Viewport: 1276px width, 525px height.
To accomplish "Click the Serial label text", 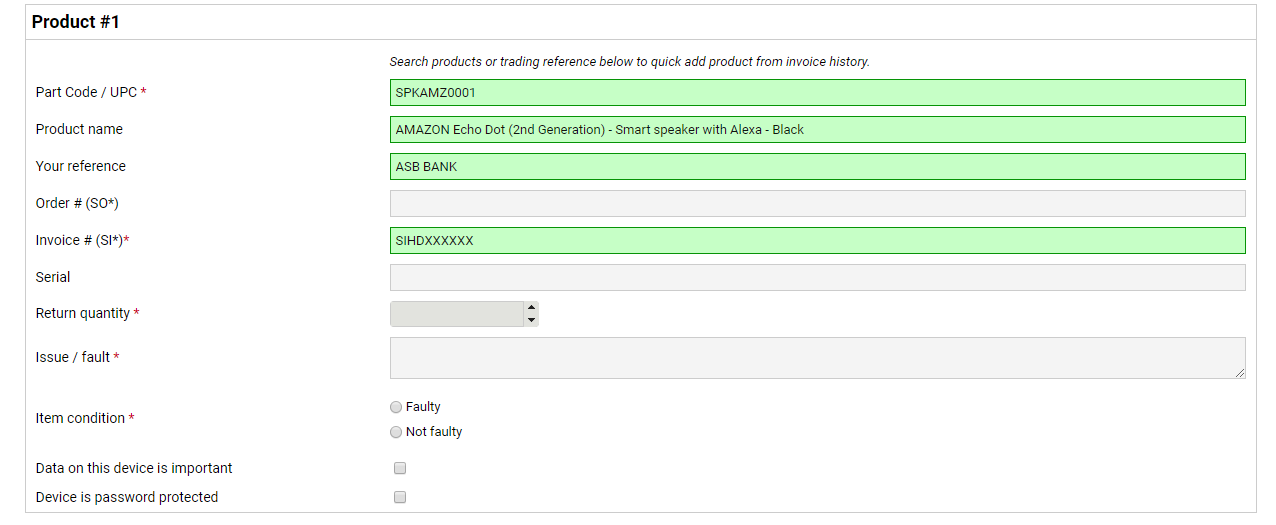I will [x=53, y=277].
